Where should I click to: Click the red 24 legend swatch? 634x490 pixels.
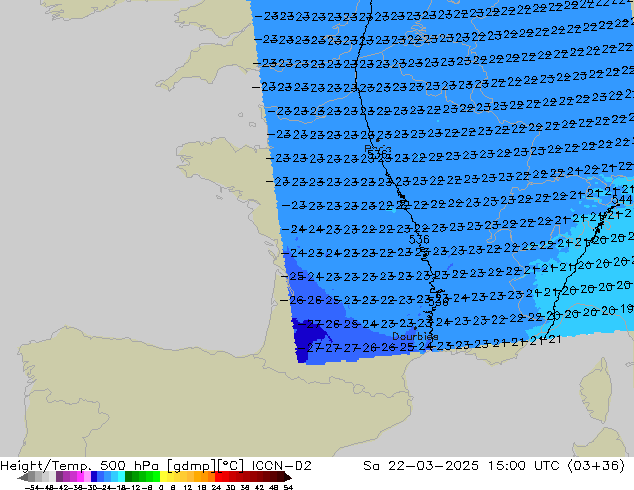(219, 476)
